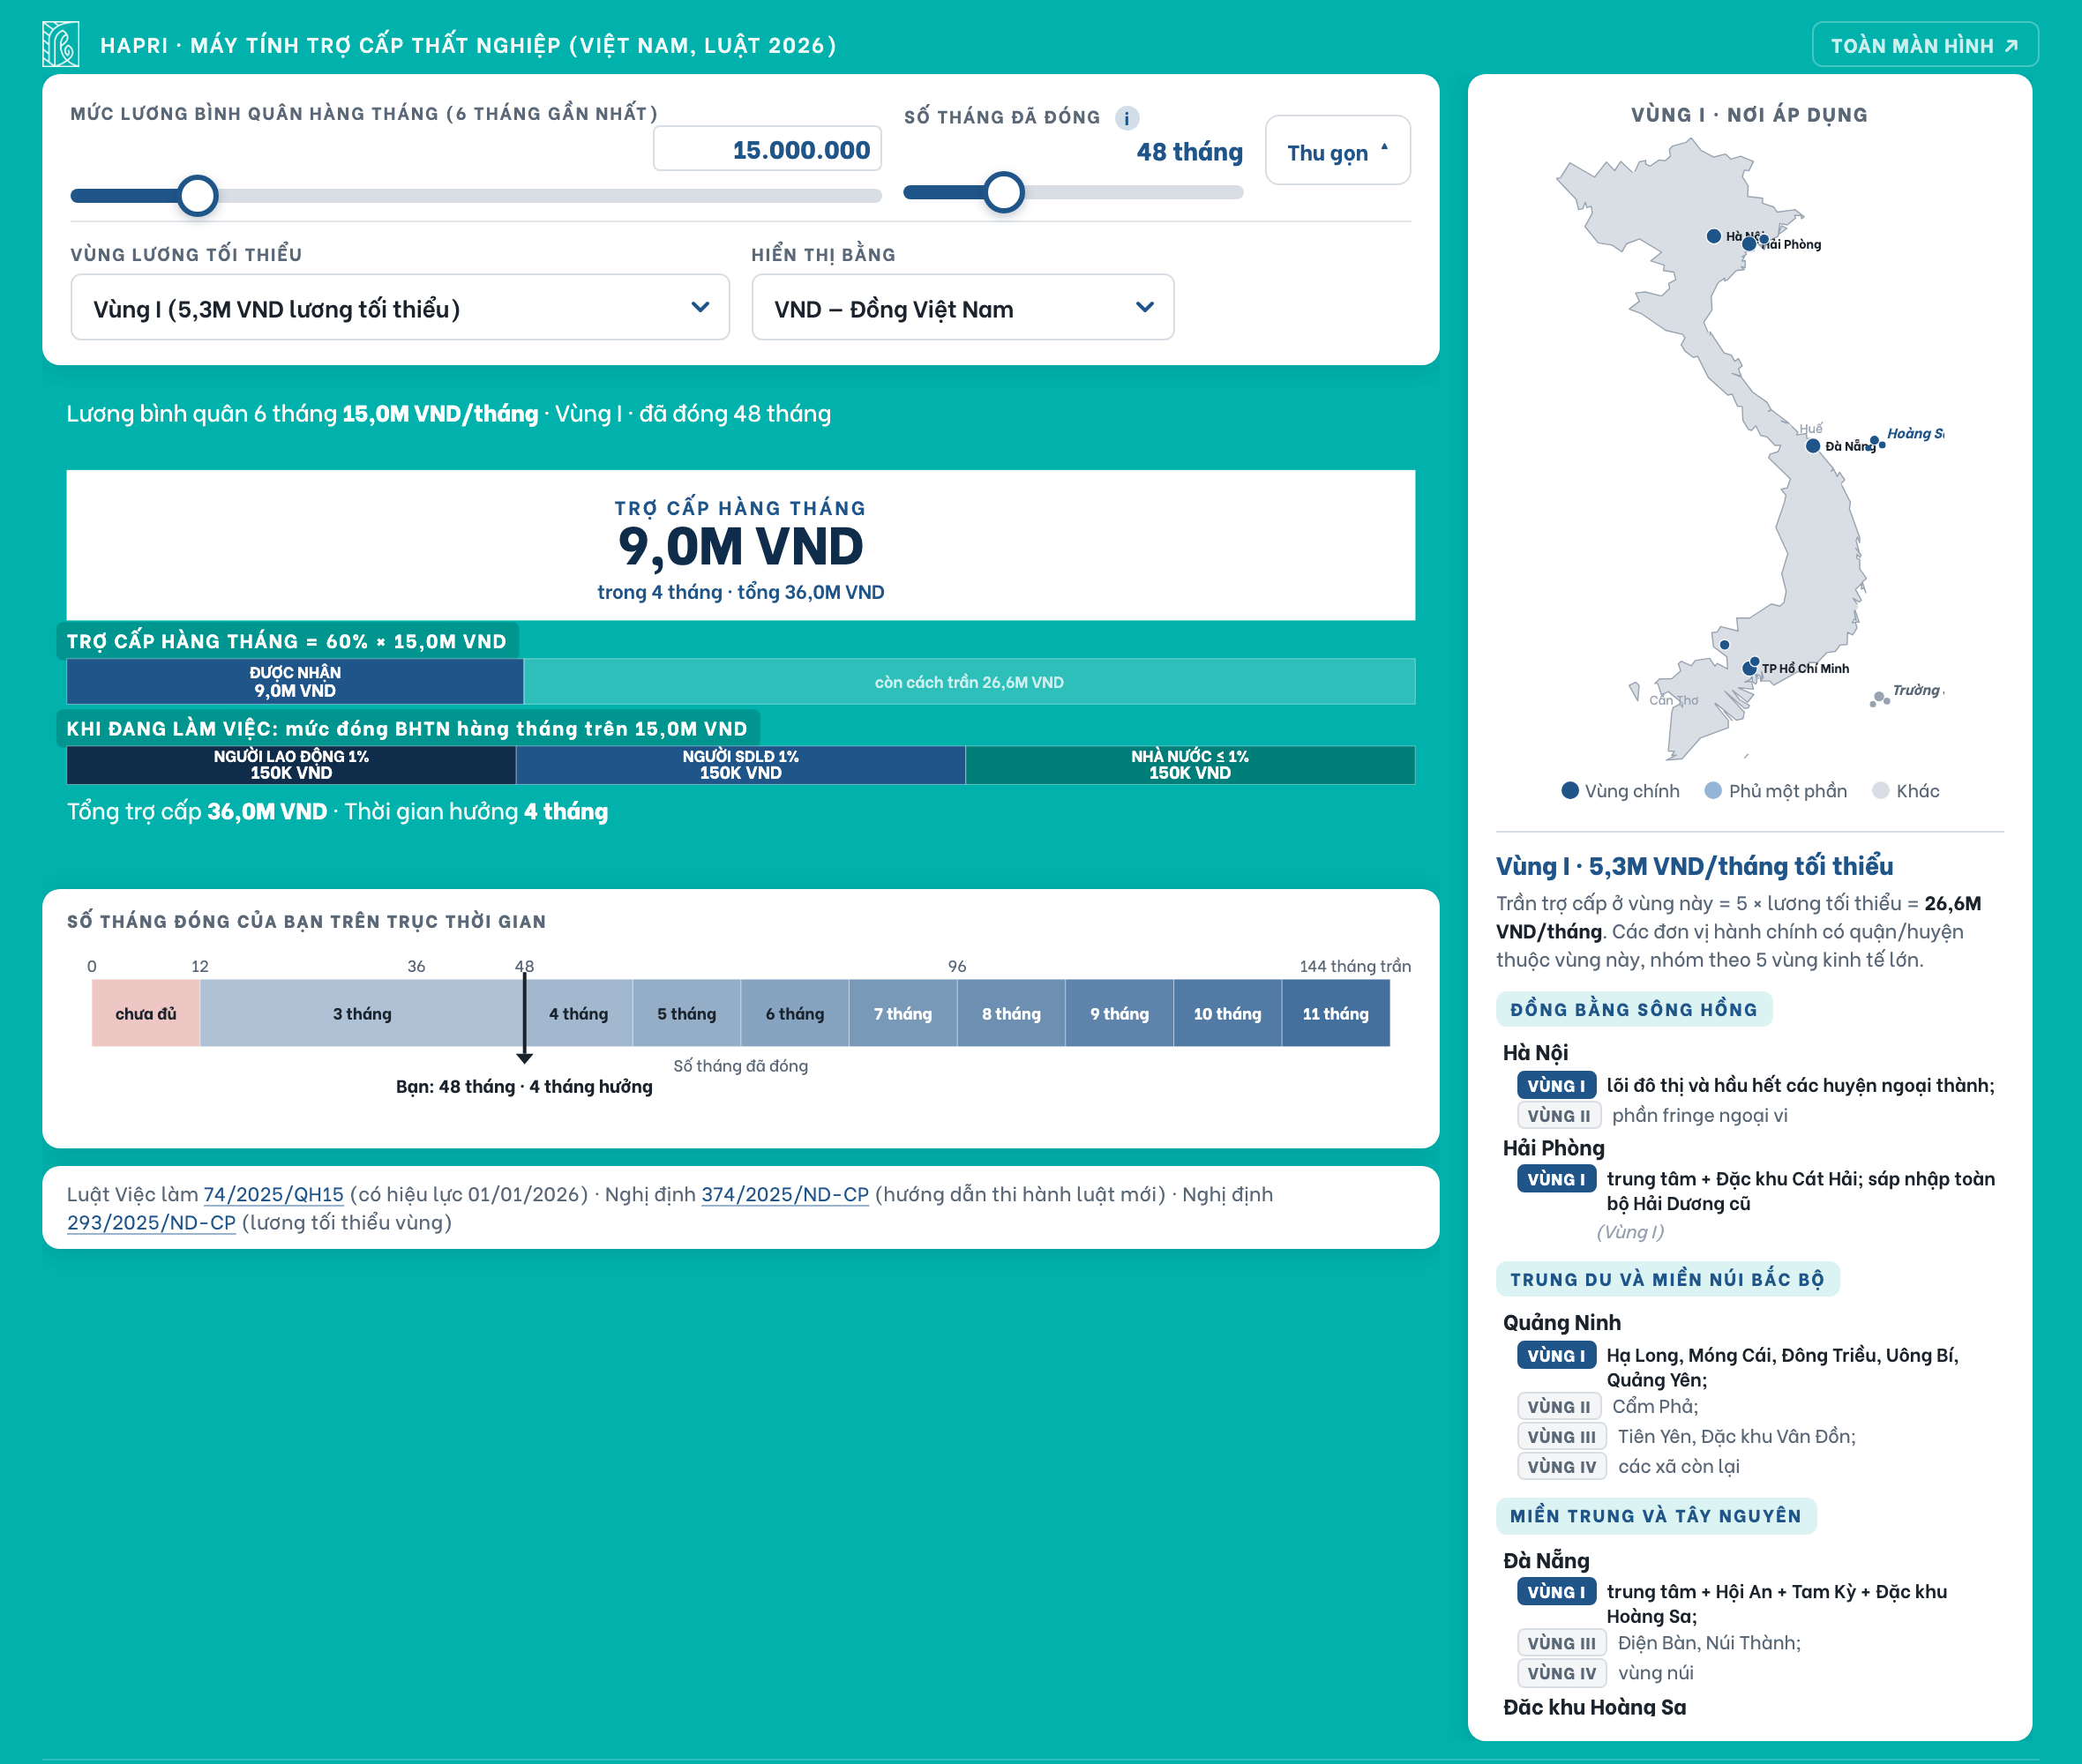Click the Phủ một phần legend dot
This screenshot has width=2082, height=1764.
click(1713, 790)
